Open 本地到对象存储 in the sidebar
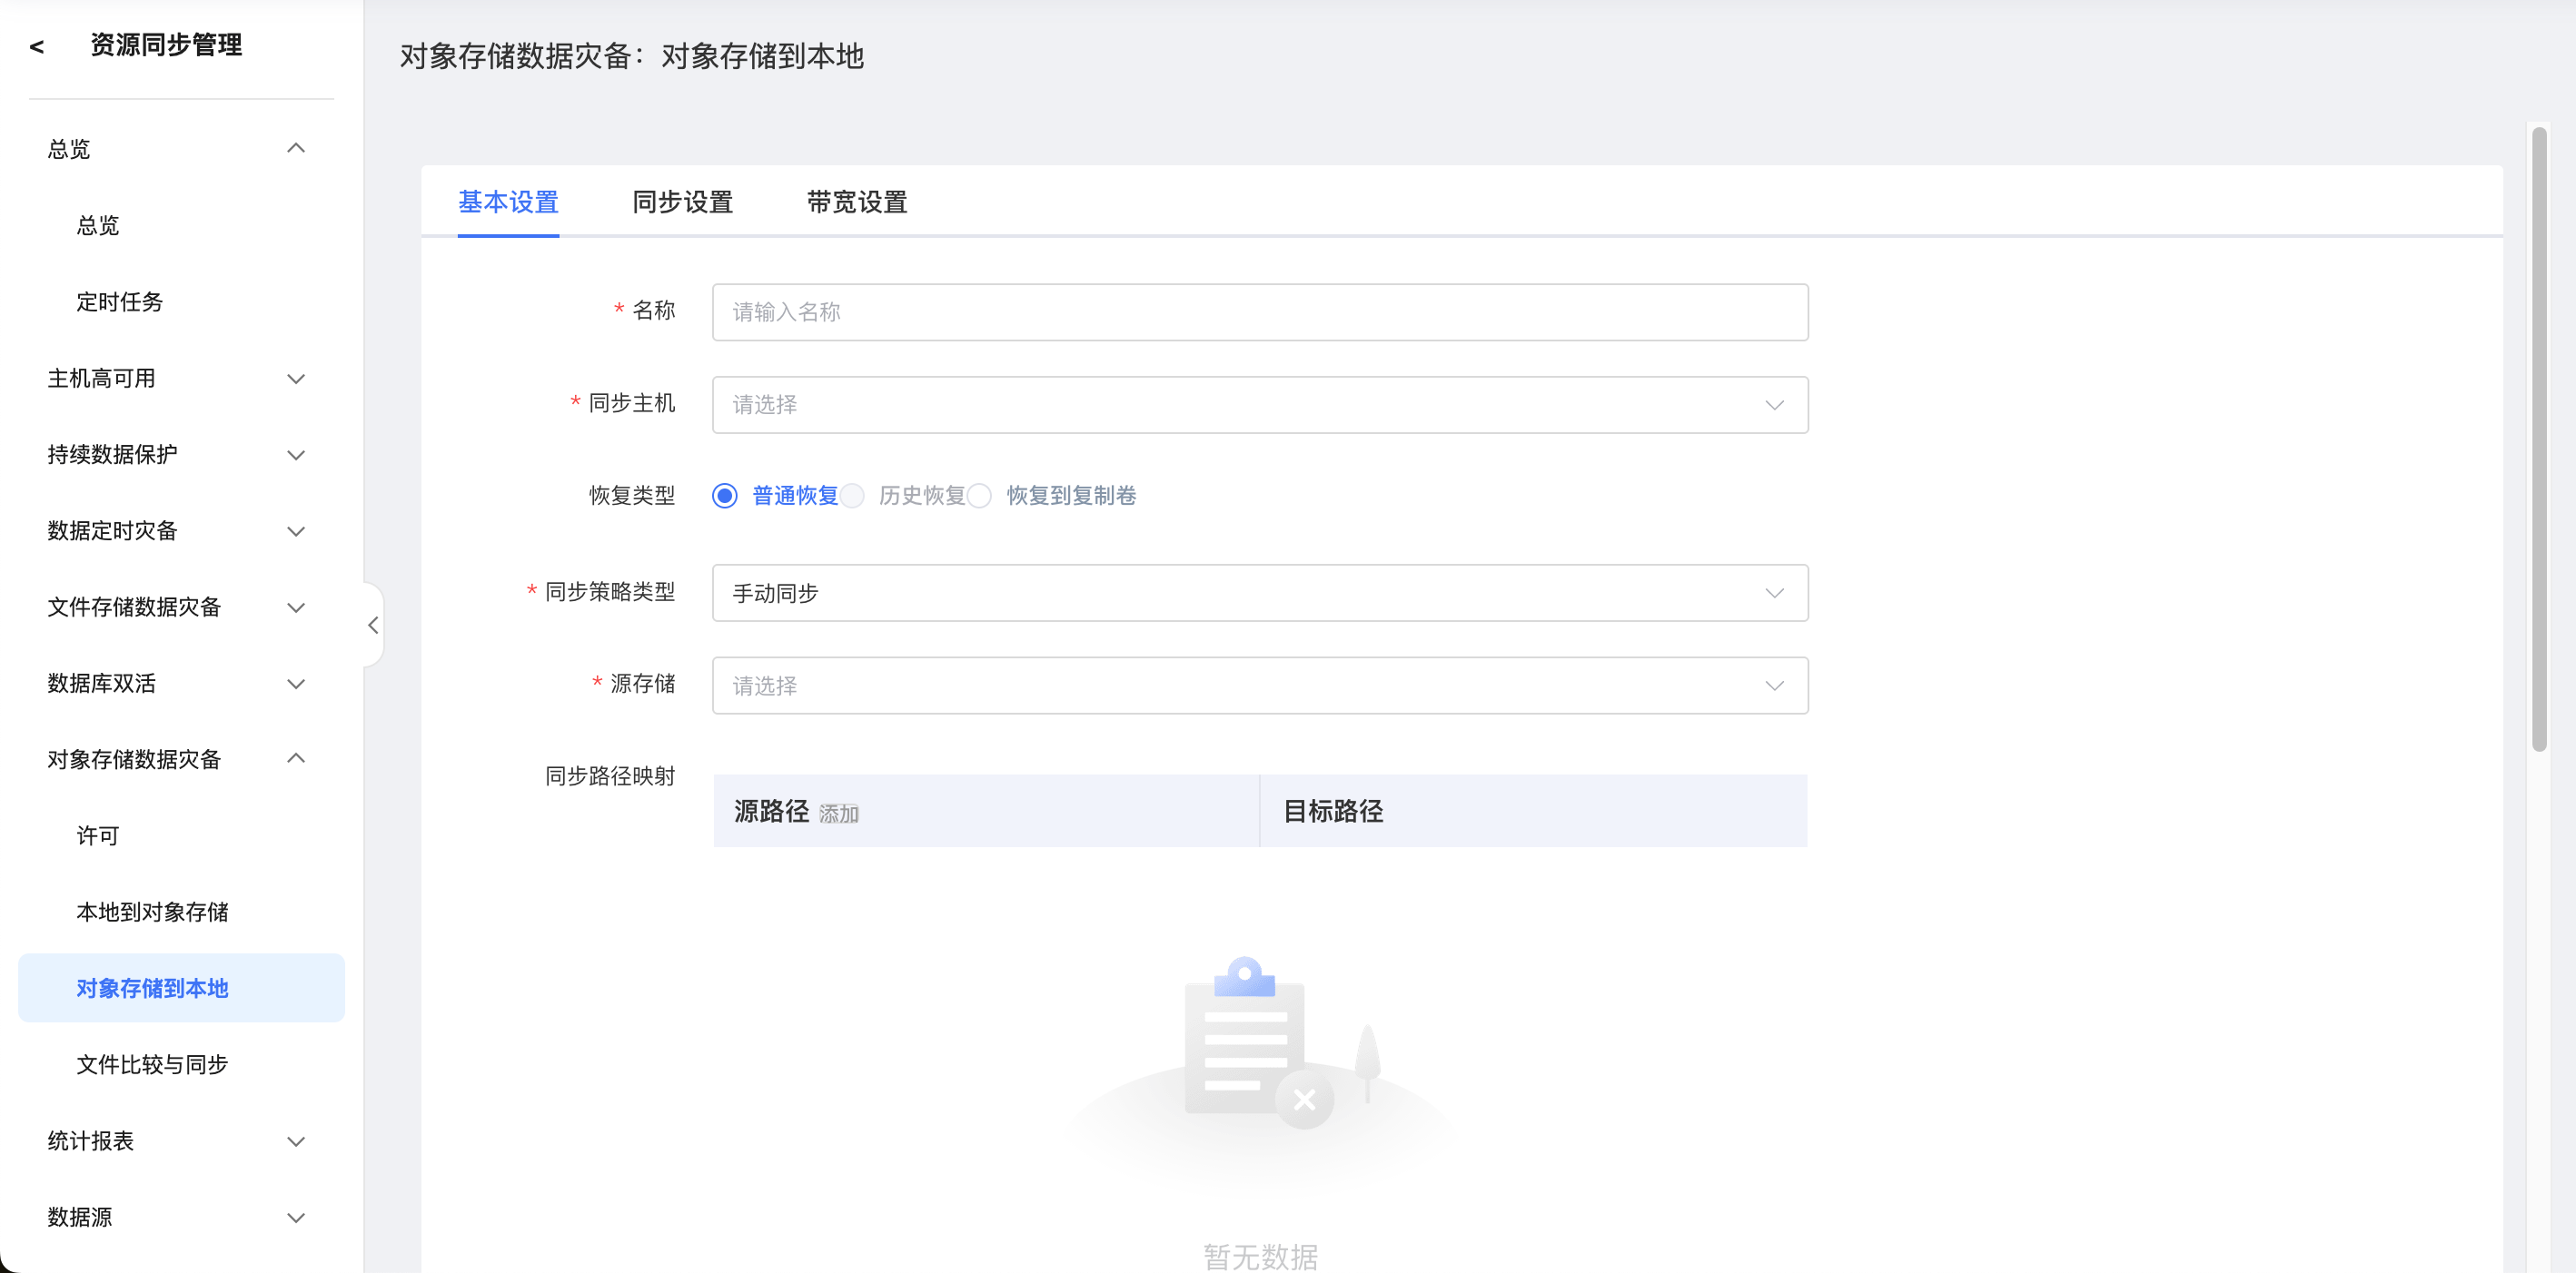Screen dimensions: 2576x1273 pyautogui.click(x=152, y=912)
